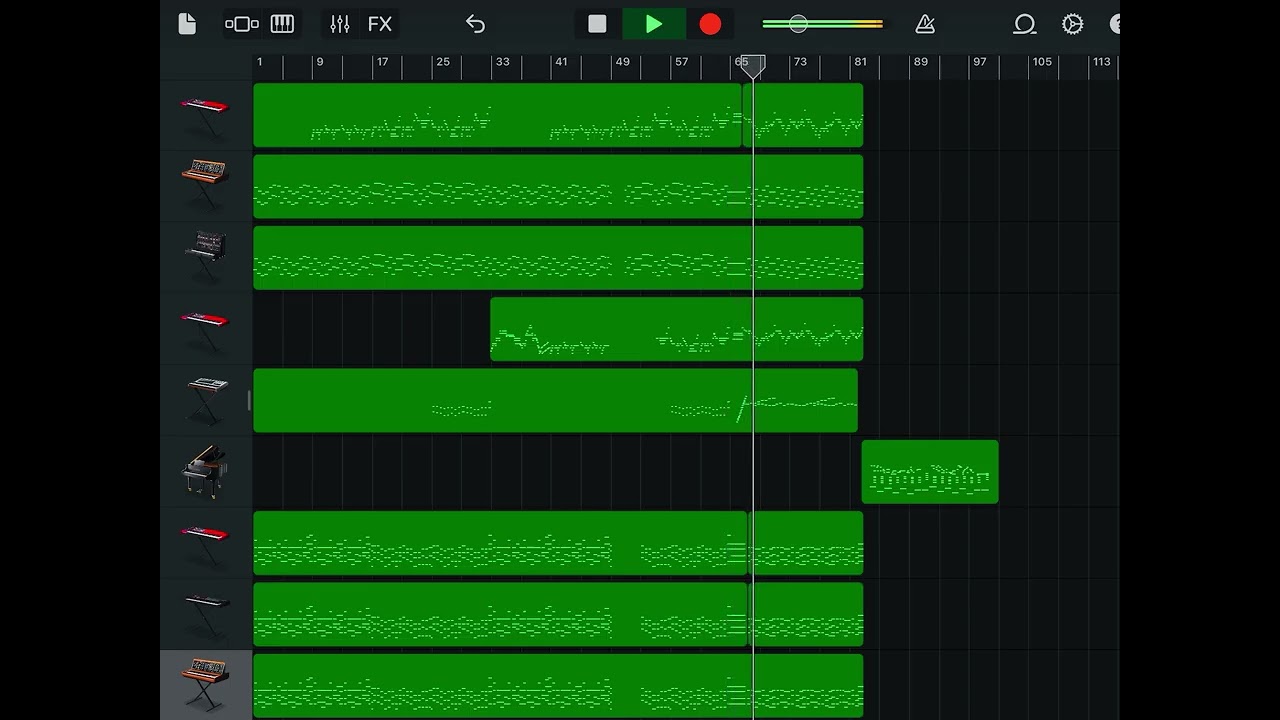Select the third track's black modular synth icon
The width and height of the screenshot is (1280, 720).
[x=205, y=257]
